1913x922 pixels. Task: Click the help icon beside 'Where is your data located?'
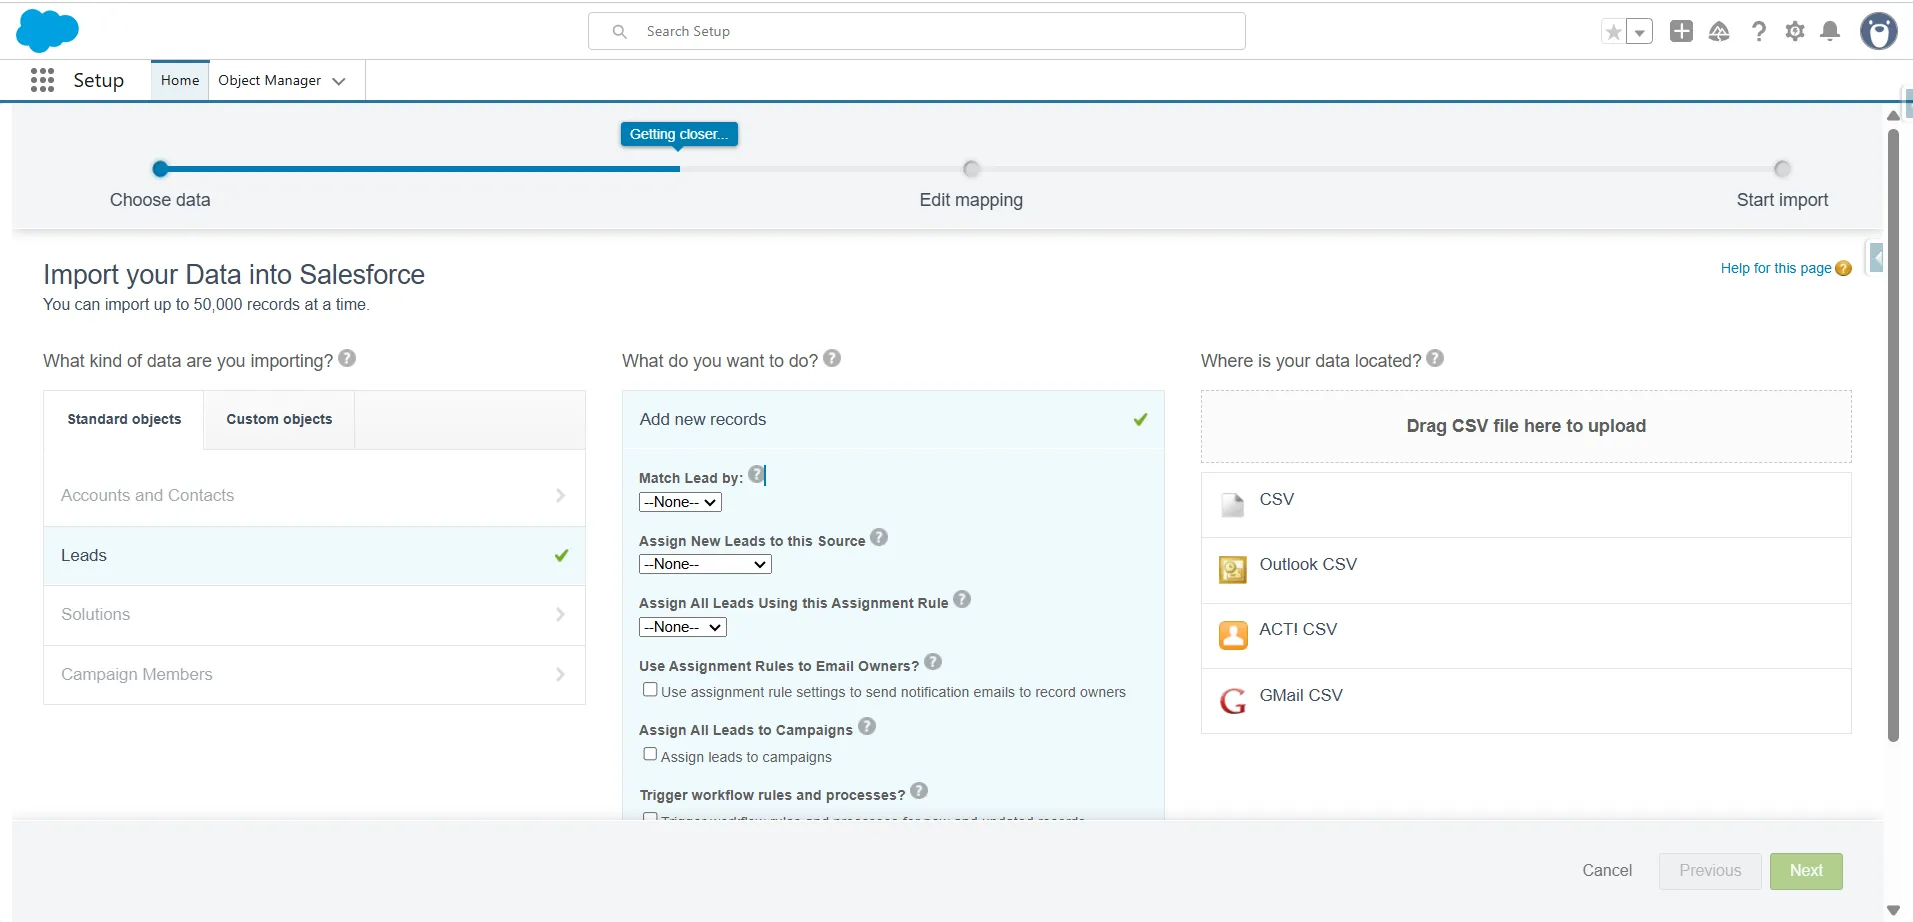click(x=1435, y=358)
